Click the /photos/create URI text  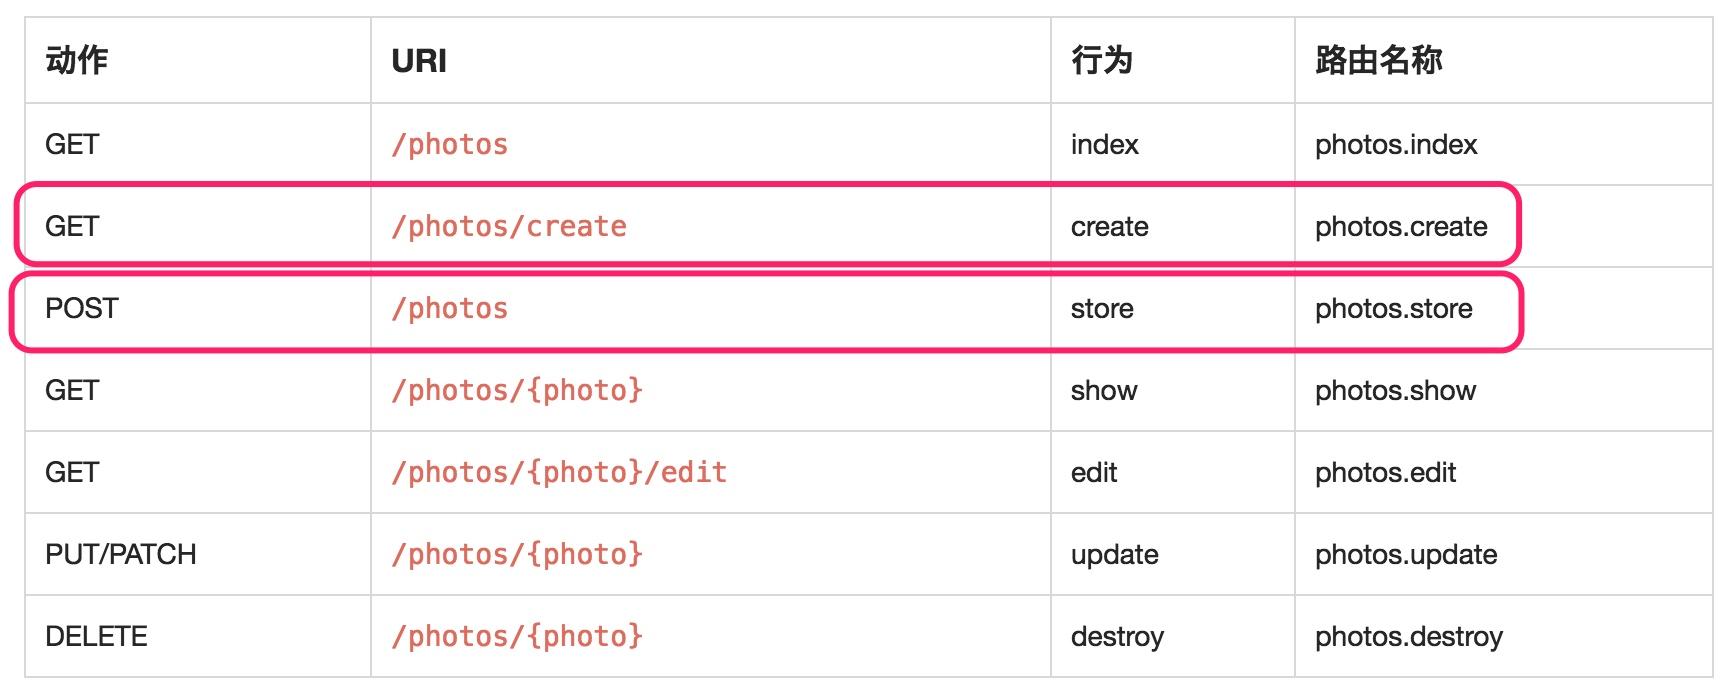coord(509,227)
